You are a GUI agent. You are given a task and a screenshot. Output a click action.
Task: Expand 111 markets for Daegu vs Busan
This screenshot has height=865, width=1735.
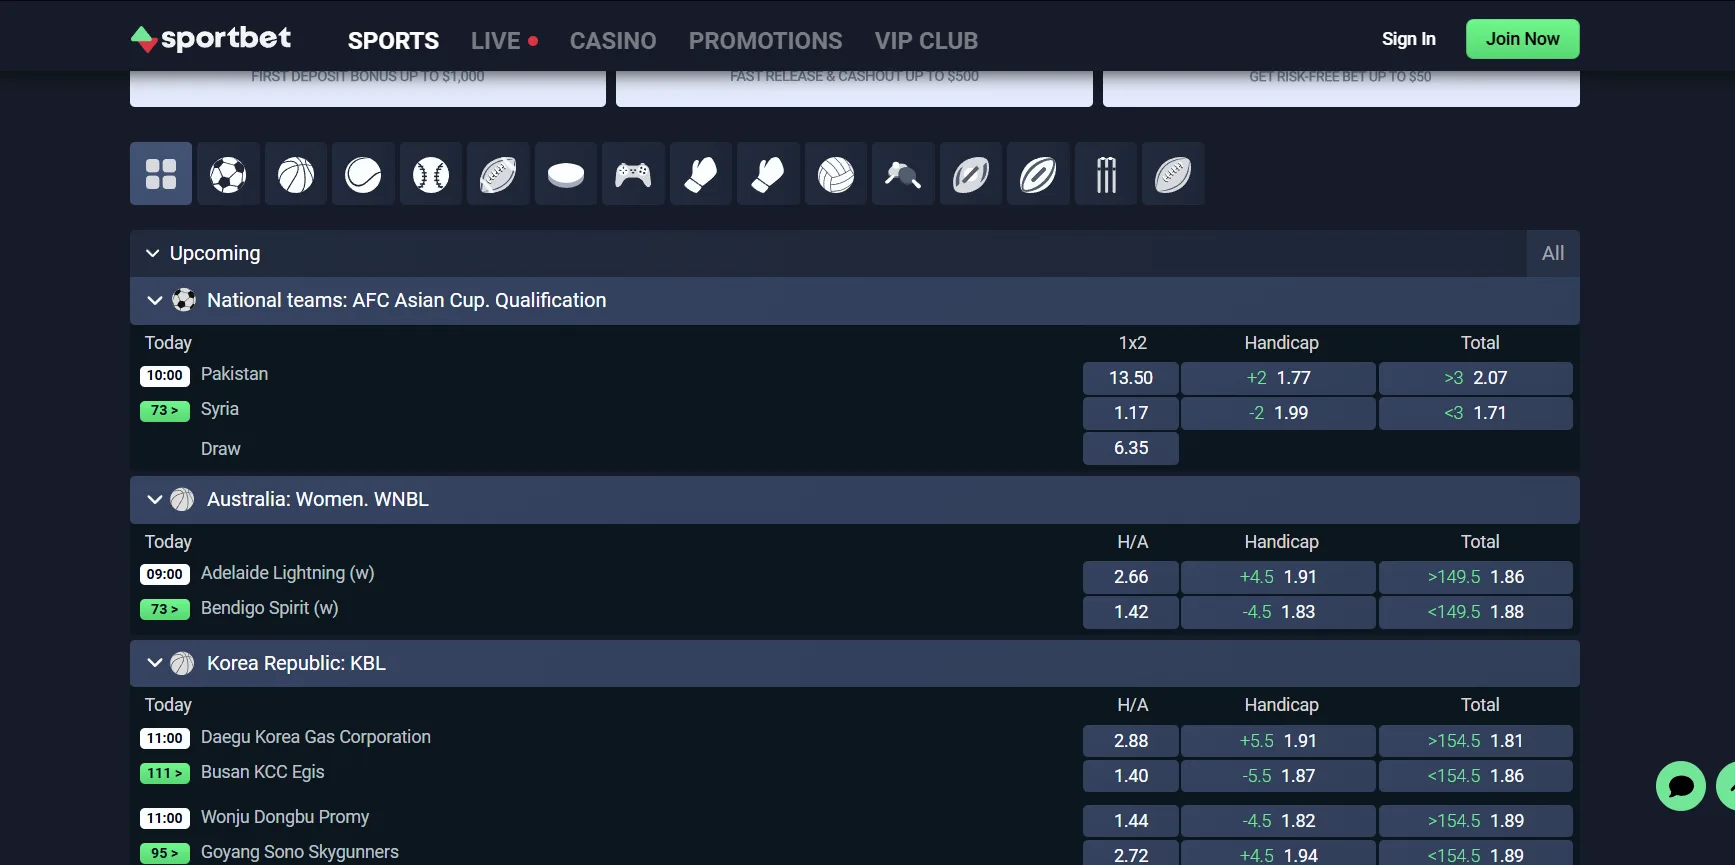165,773
